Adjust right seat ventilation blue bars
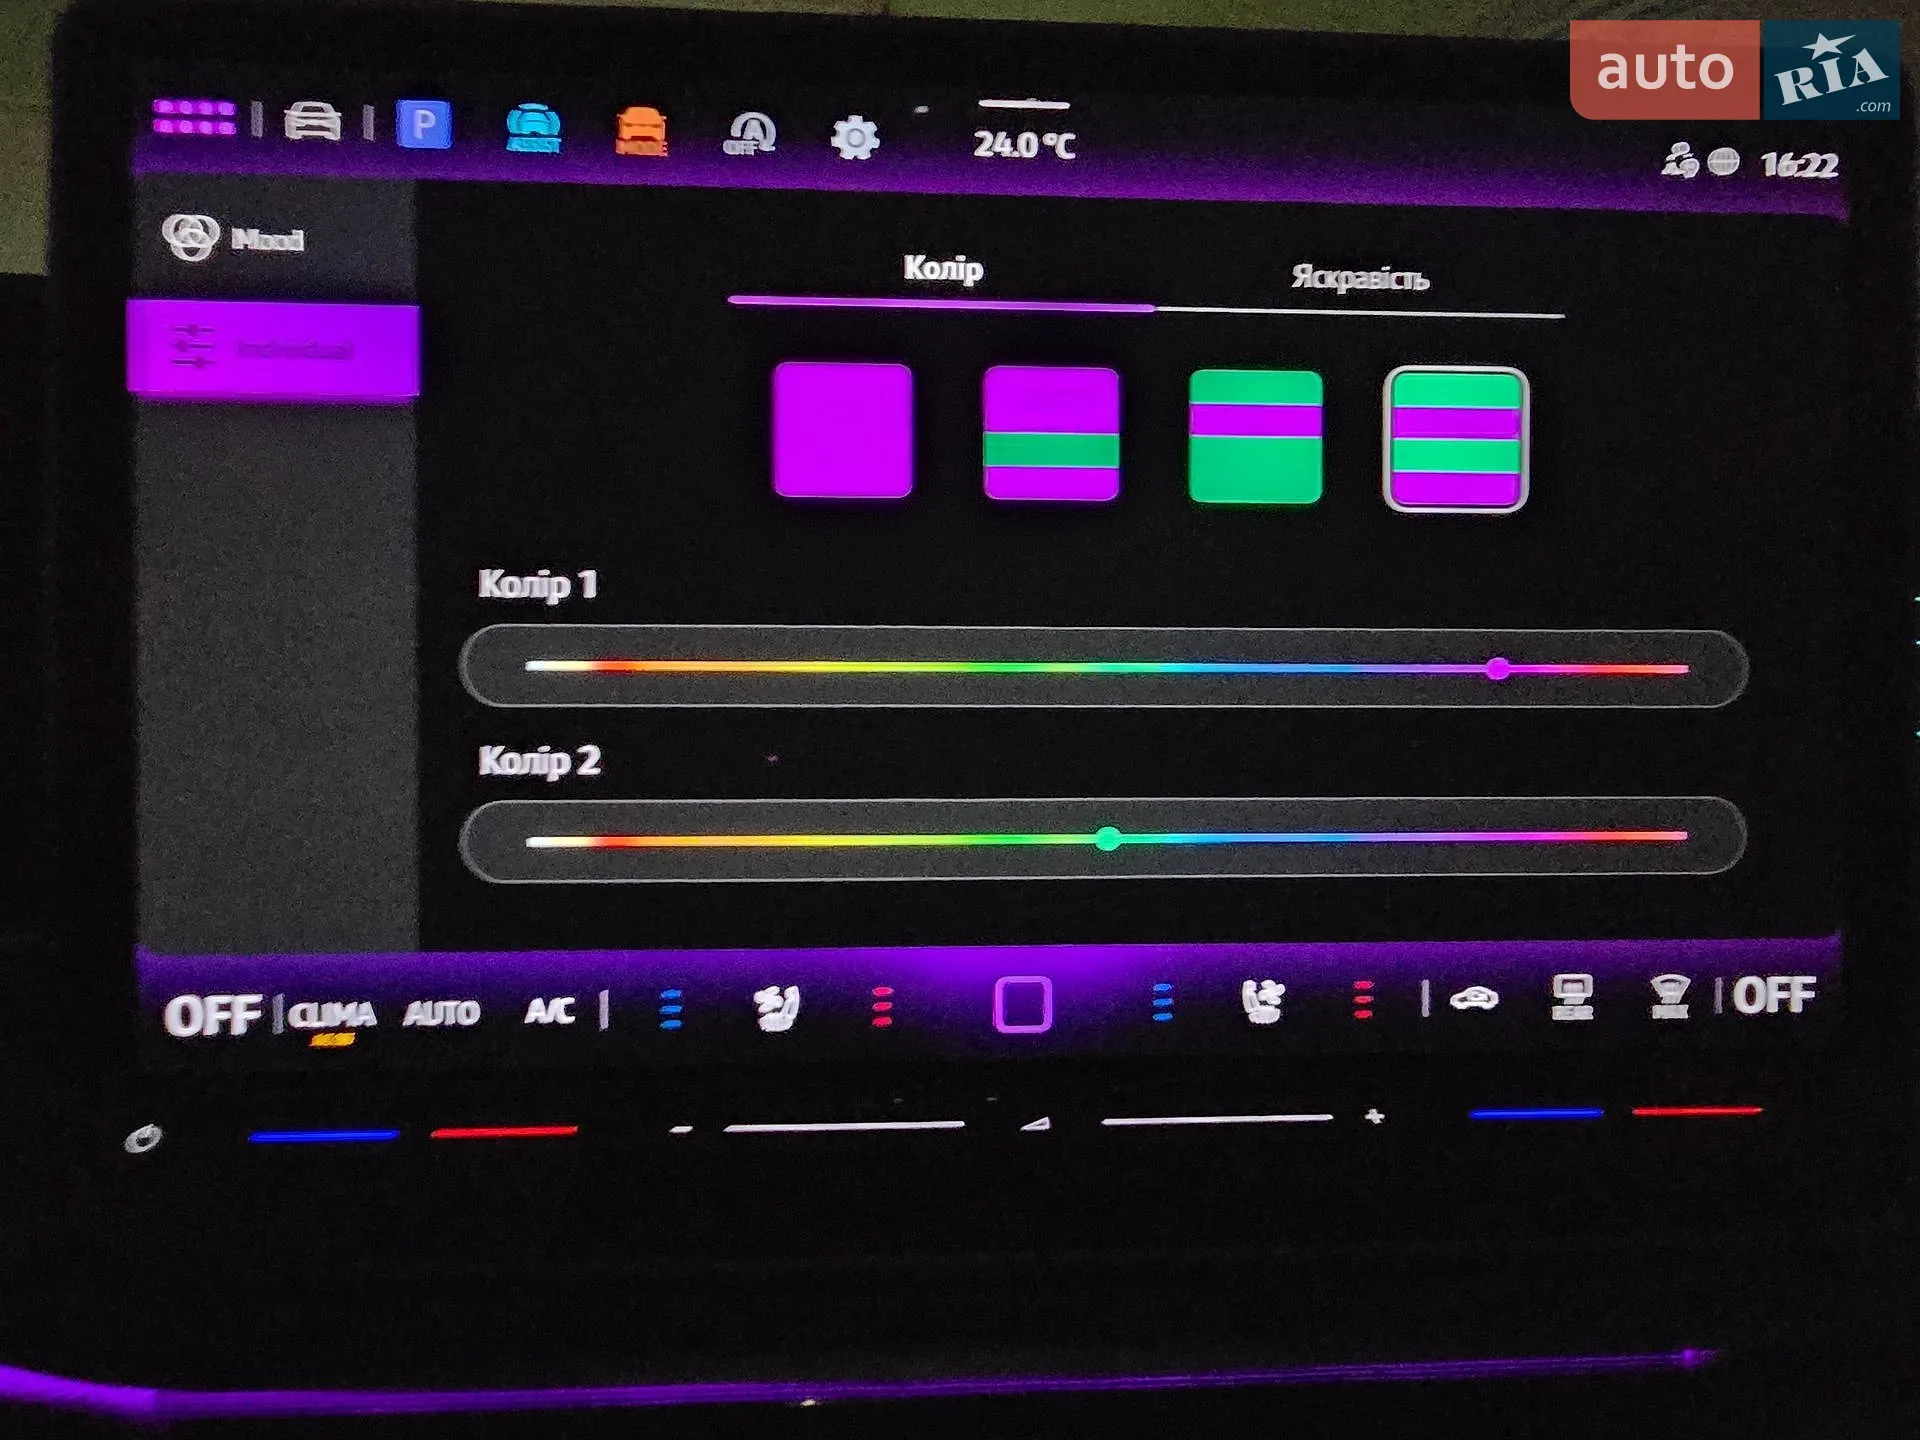 1162,1002
